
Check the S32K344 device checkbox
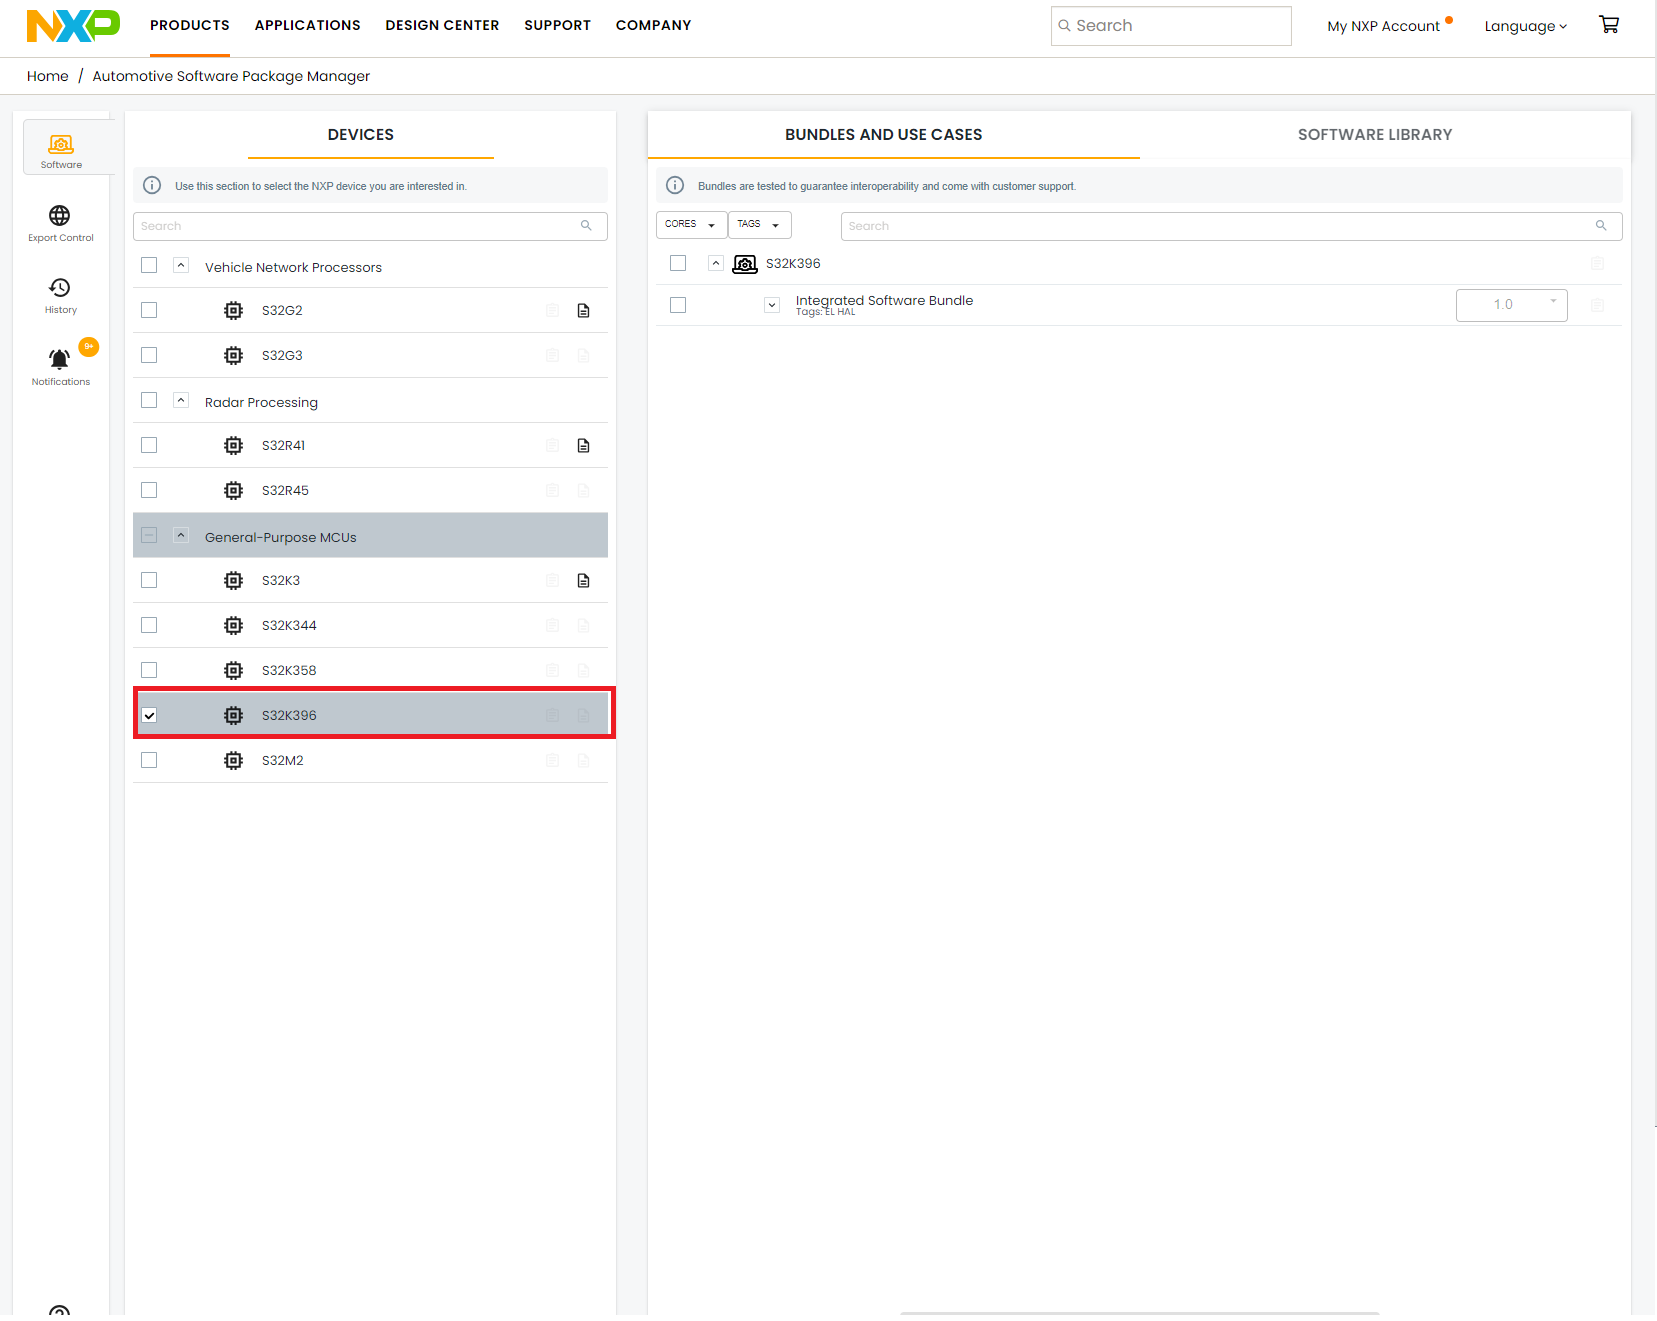(x=149, y=625)
